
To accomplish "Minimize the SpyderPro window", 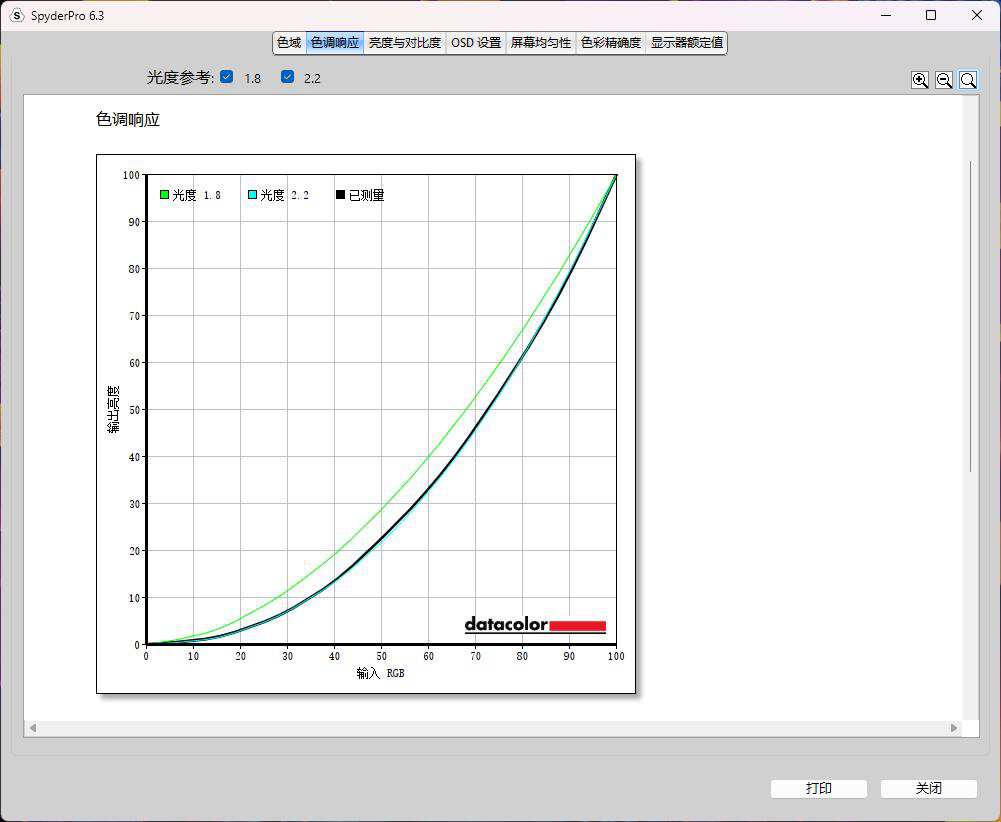I will pyautogui.click(x=885, y=15).
